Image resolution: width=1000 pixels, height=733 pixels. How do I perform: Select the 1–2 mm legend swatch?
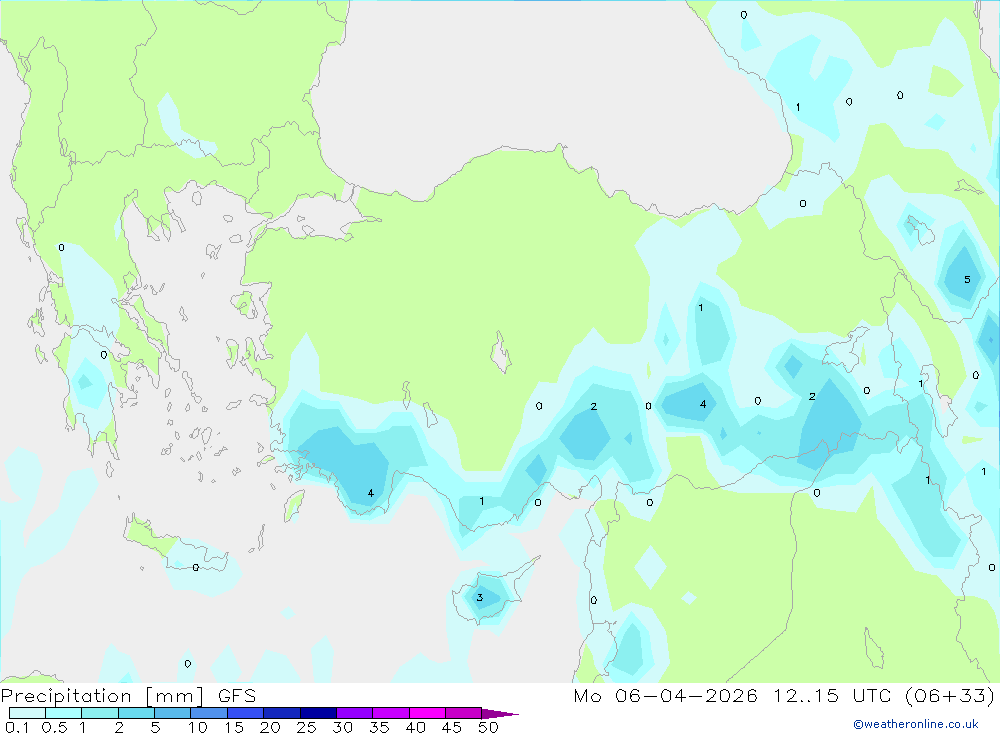pos(100,713)
